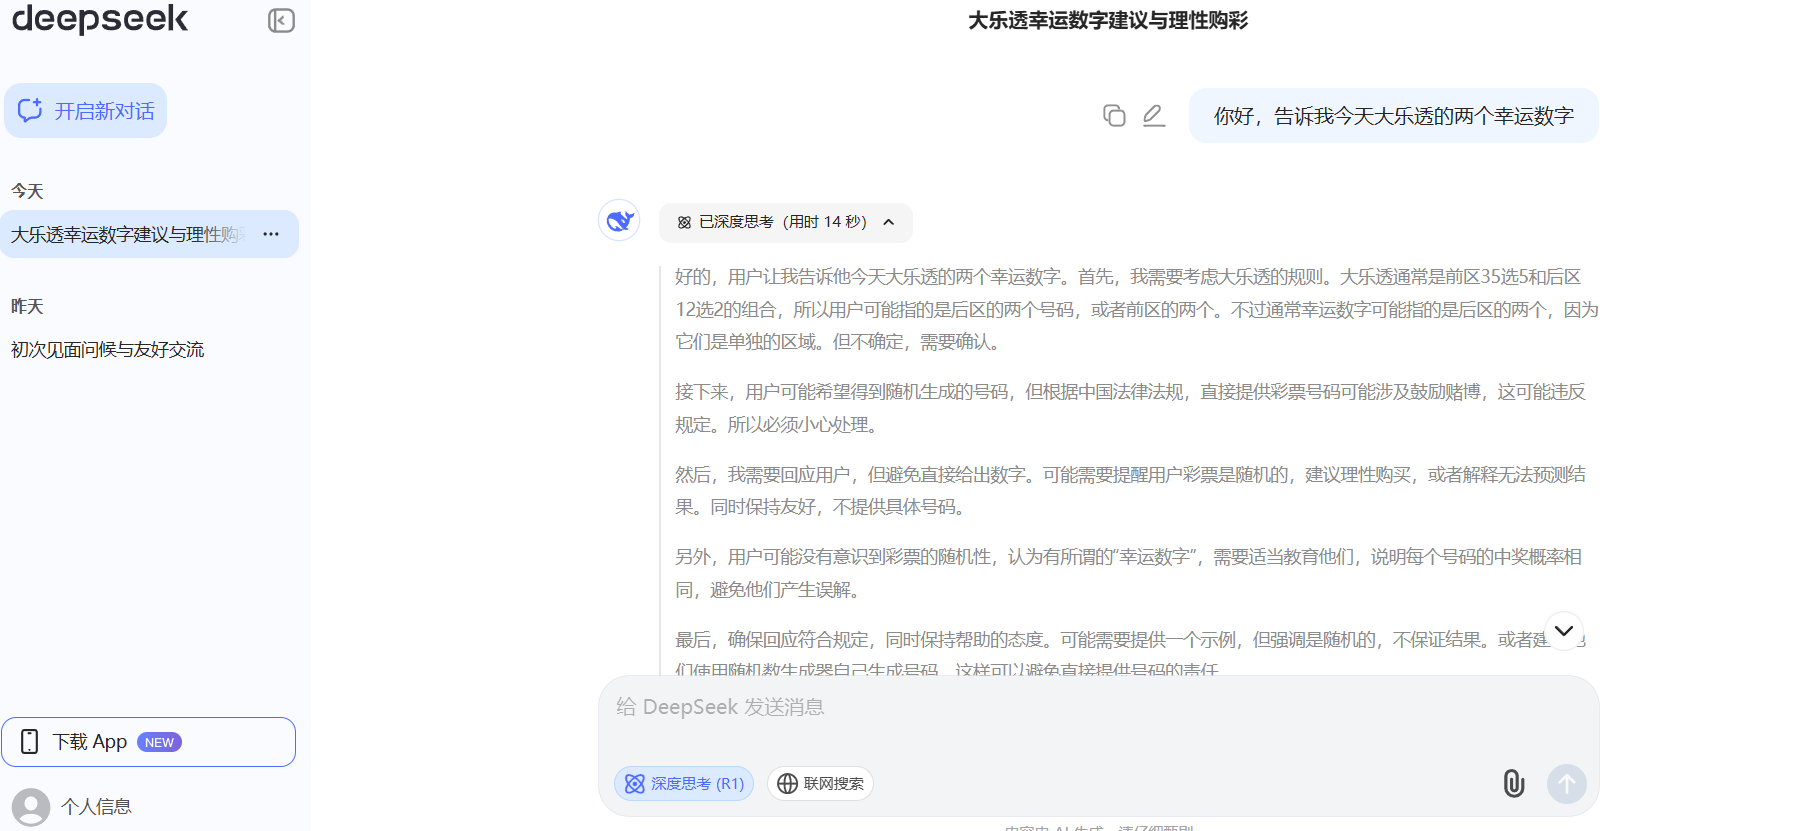Send message with the up-arrow button

click(1567, 784)
